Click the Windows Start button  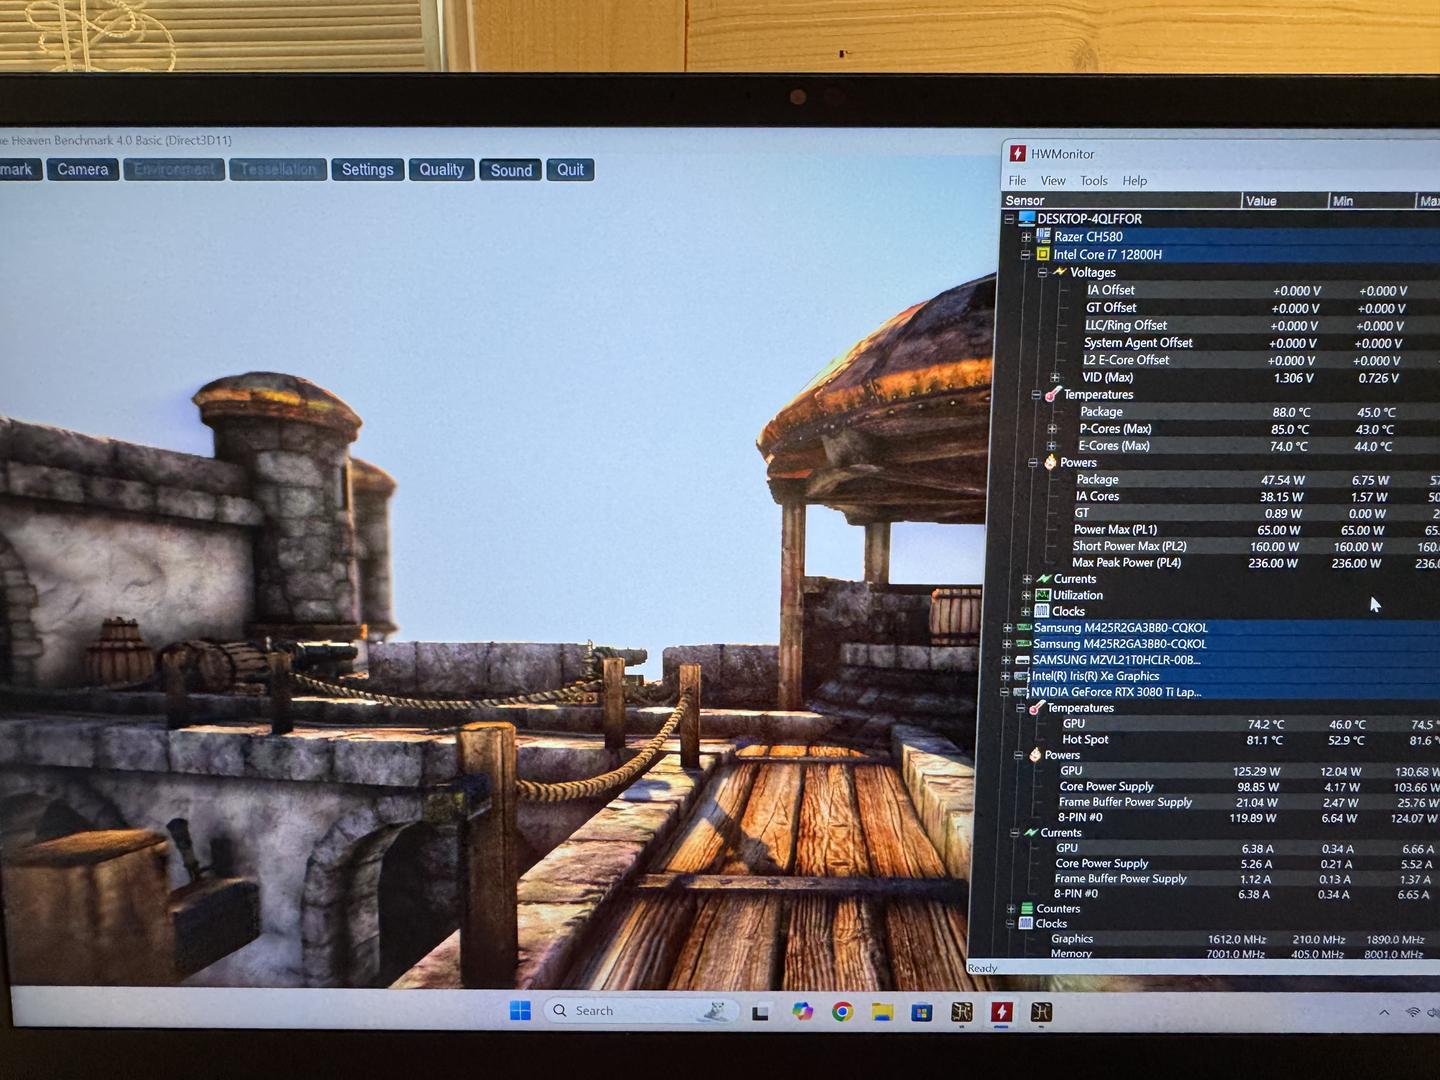520,1011
